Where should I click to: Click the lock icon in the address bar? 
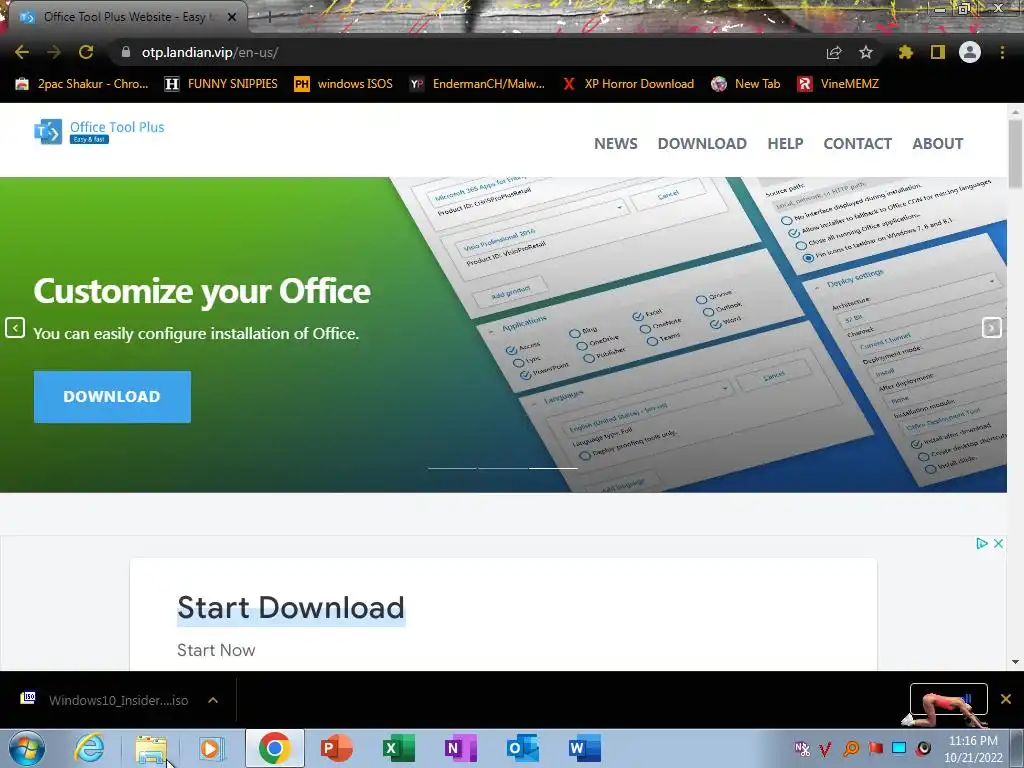point(126,52)
